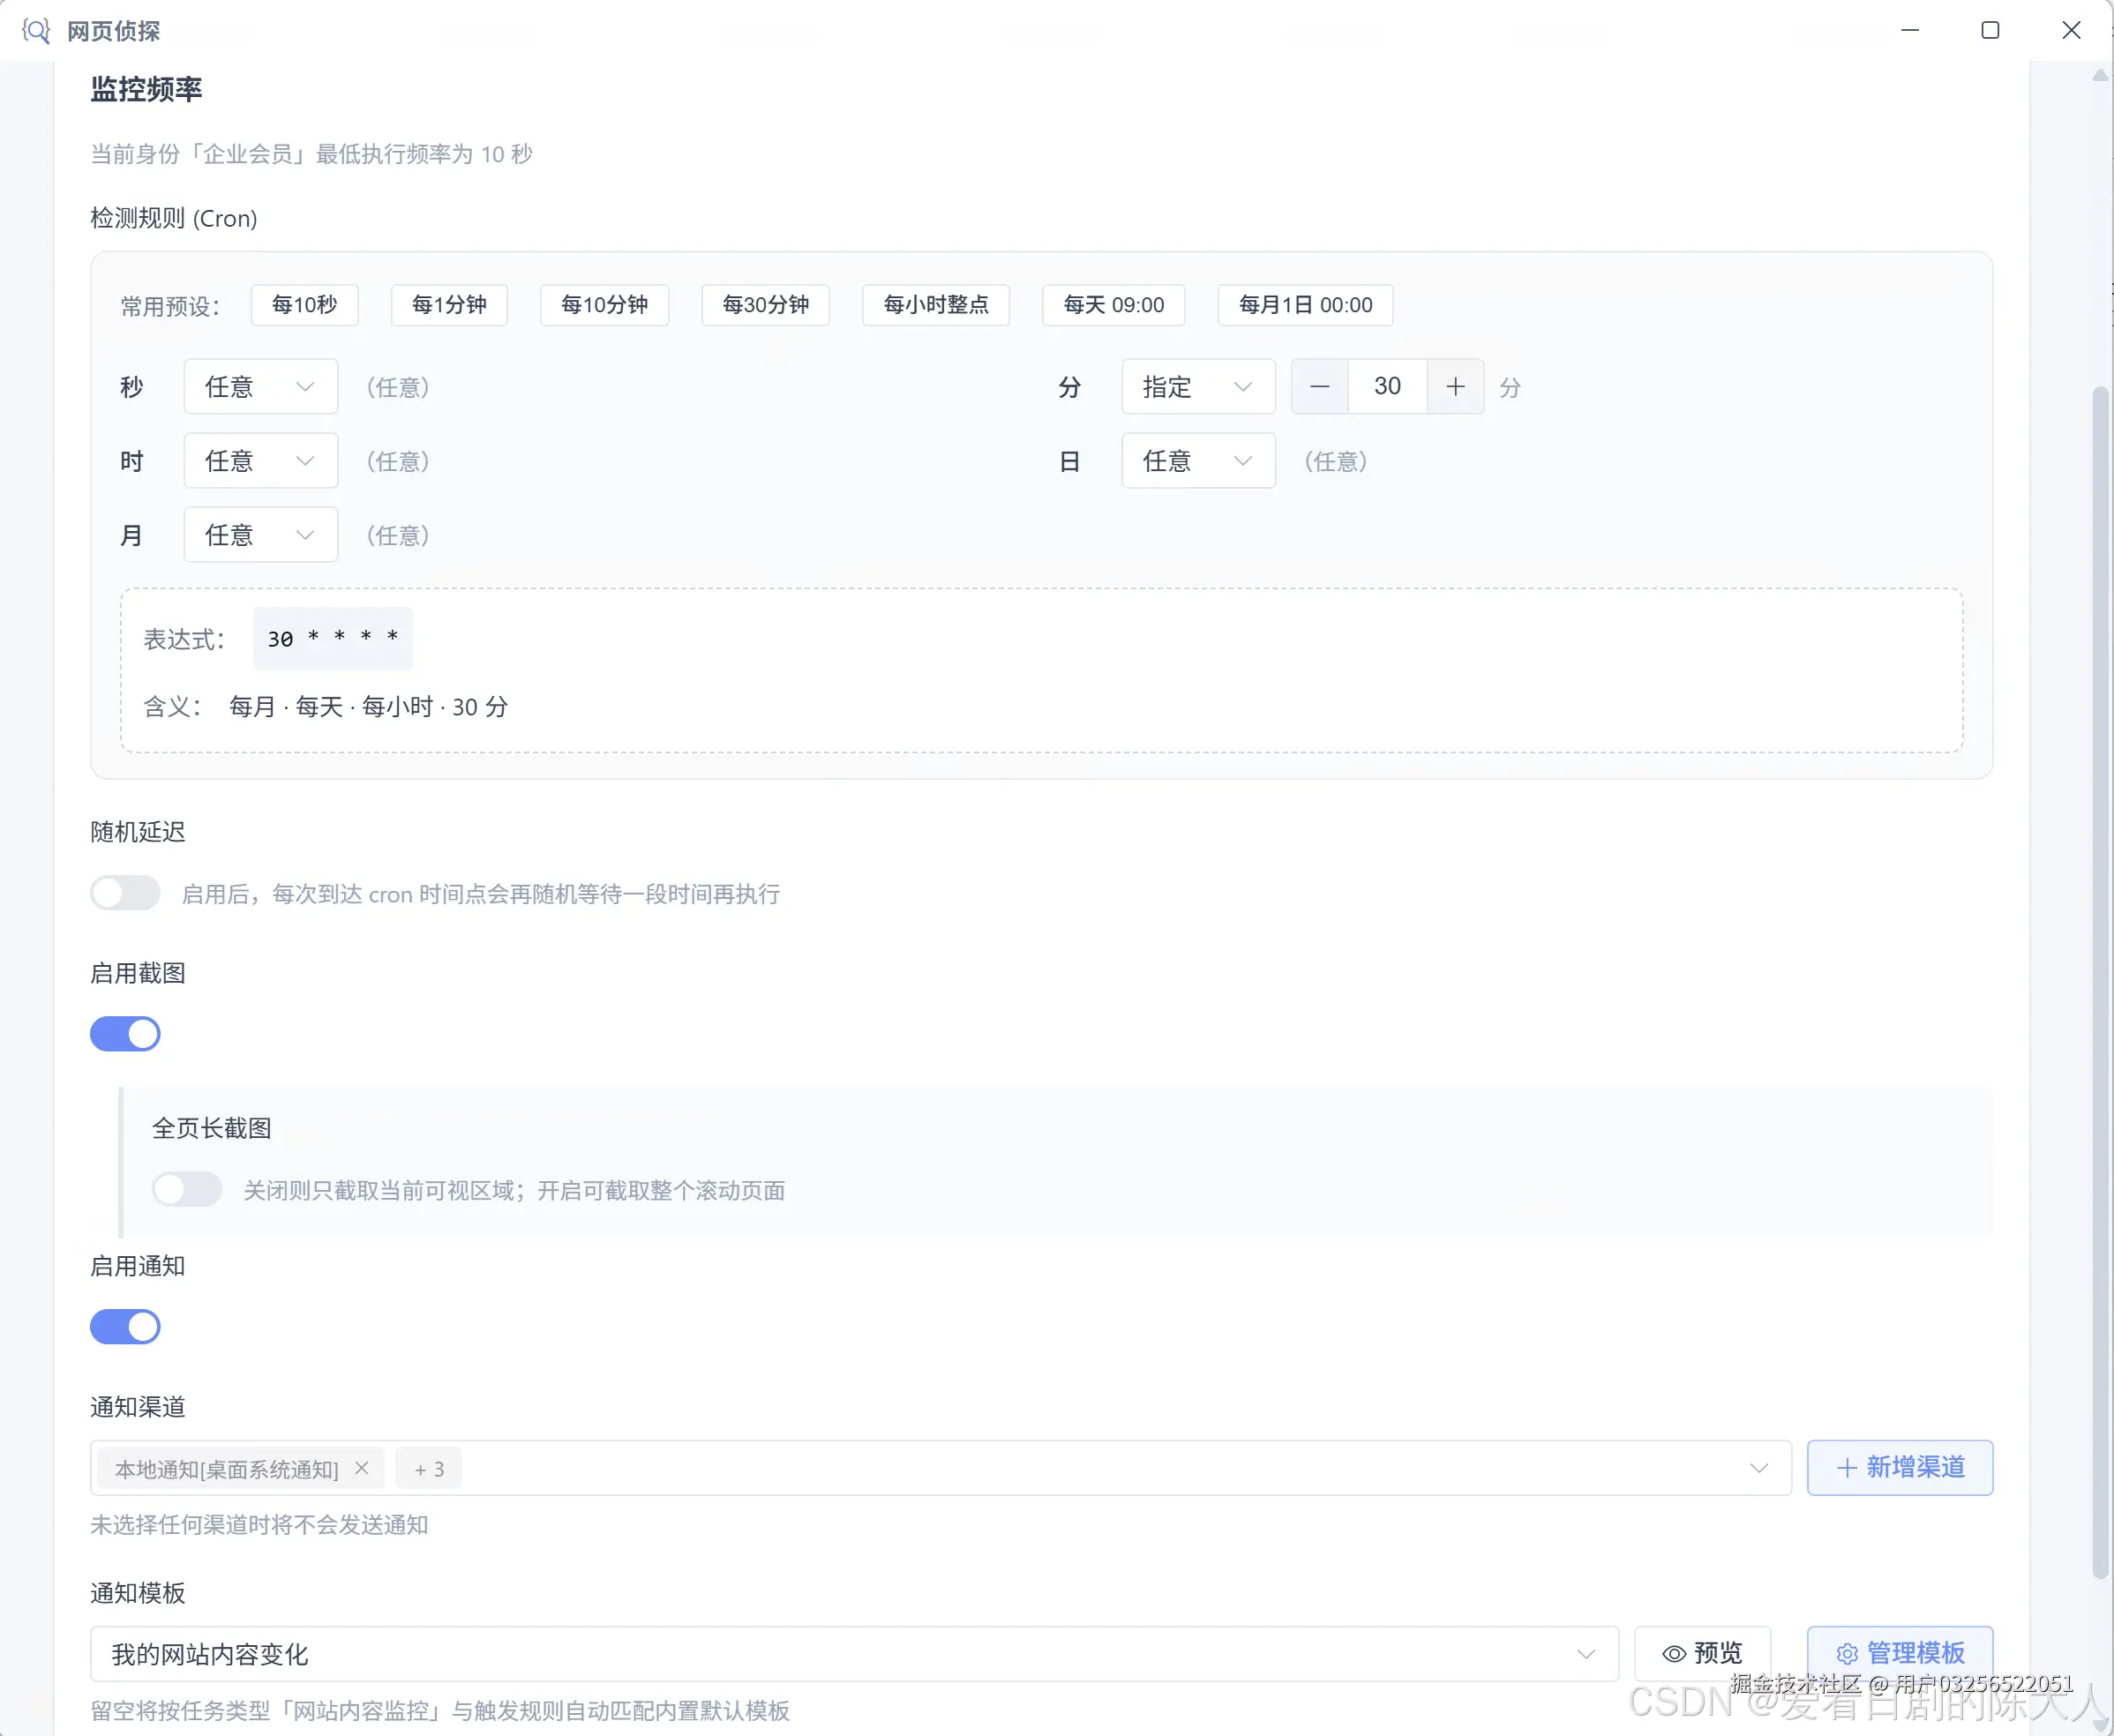Viewport: 2114px width, 1736px height.
Task: Click the plus icon on 新增渠道
Action: tap(1847, 1468)
